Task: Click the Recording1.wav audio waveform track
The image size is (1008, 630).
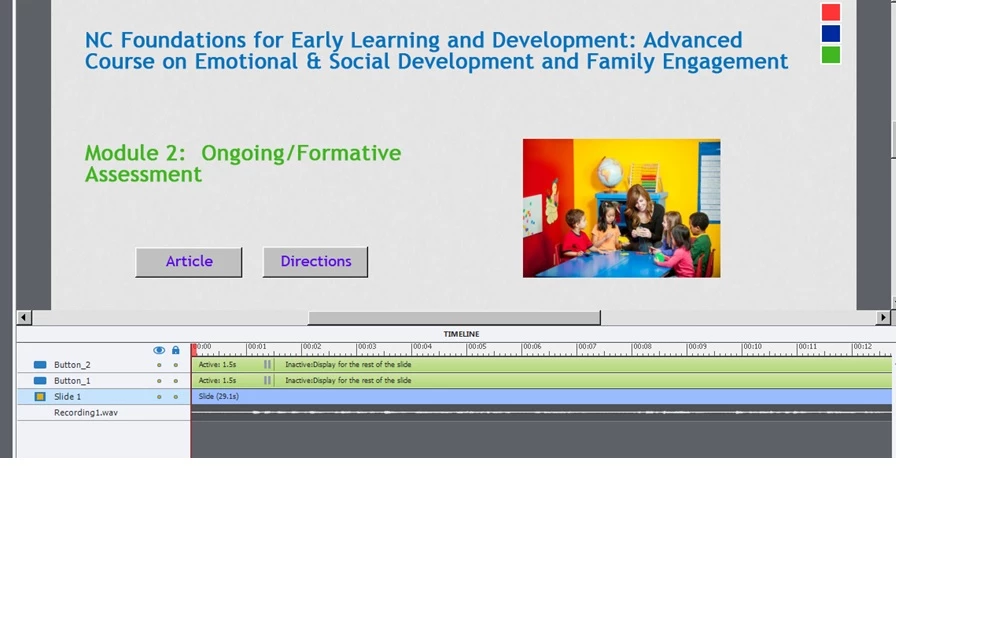Action: tap(541, 413)
